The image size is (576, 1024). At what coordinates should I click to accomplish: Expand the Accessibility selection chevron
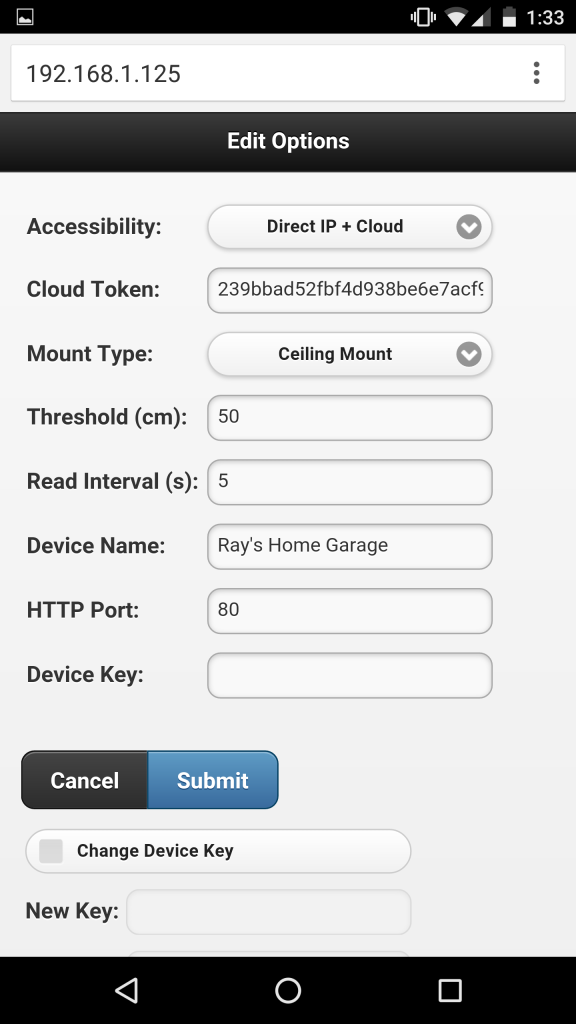pos(469,227)
